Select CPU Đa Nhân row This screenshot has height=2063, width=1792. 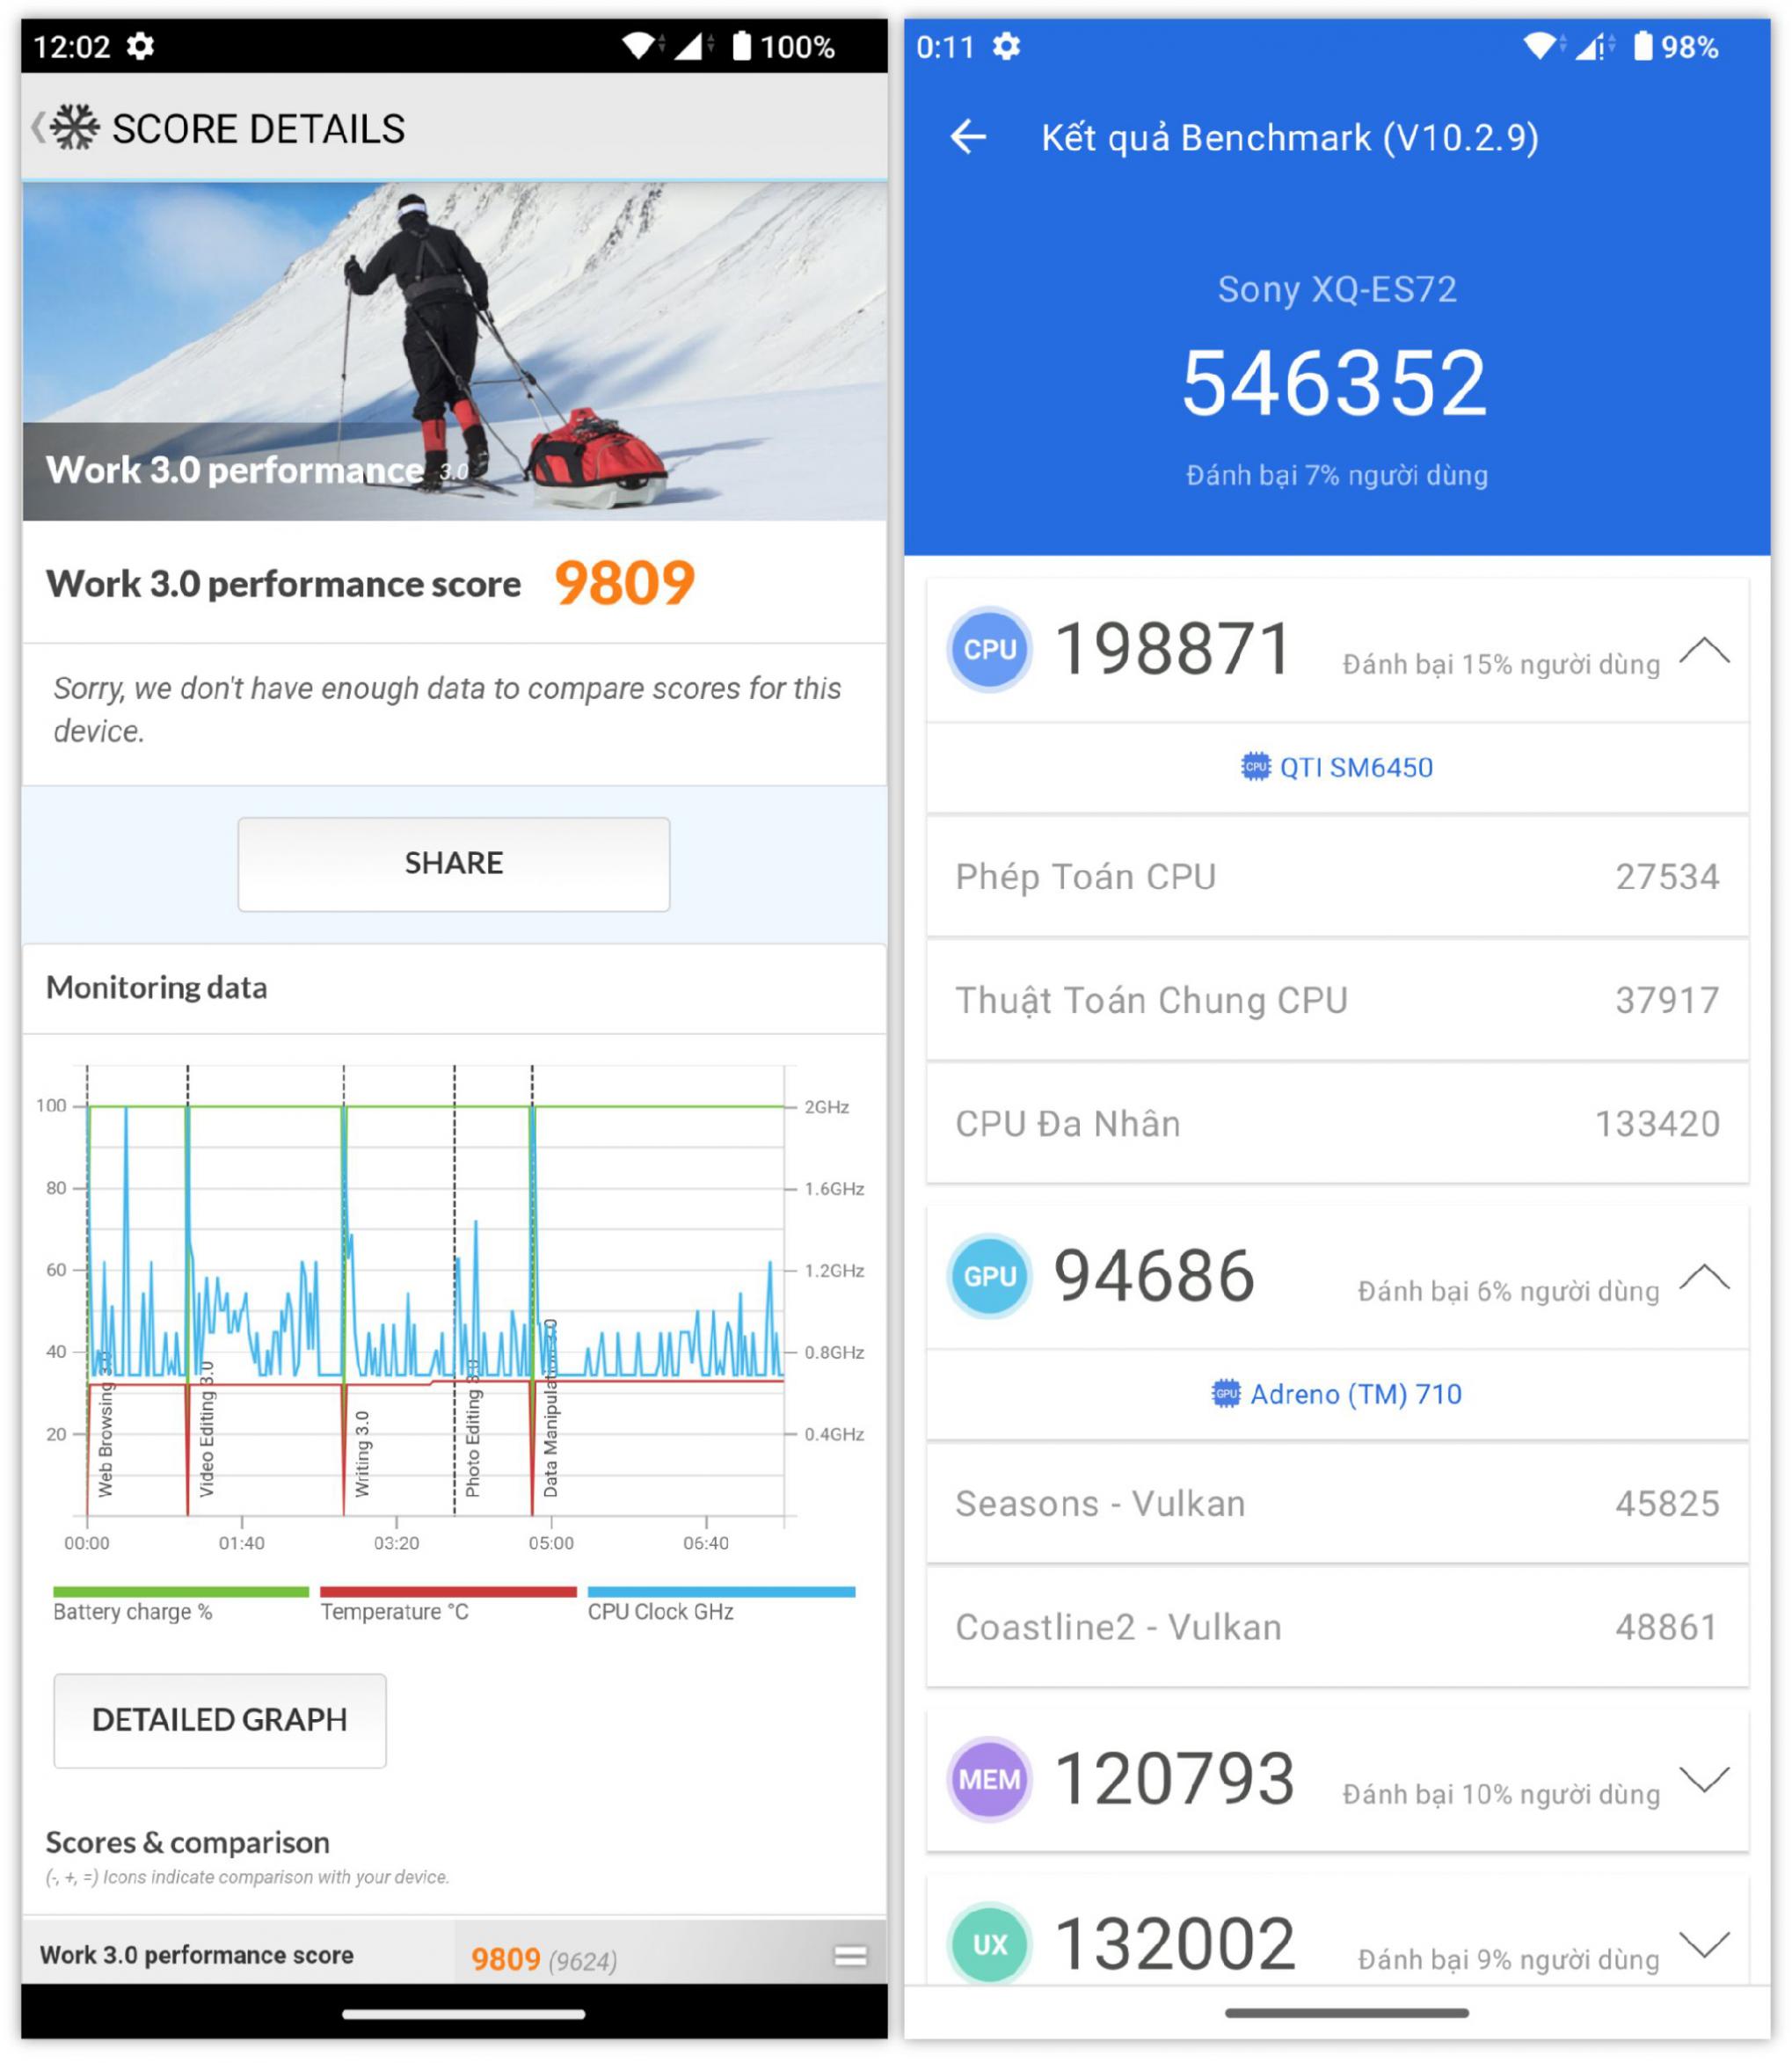[x=1337, y=1124]
